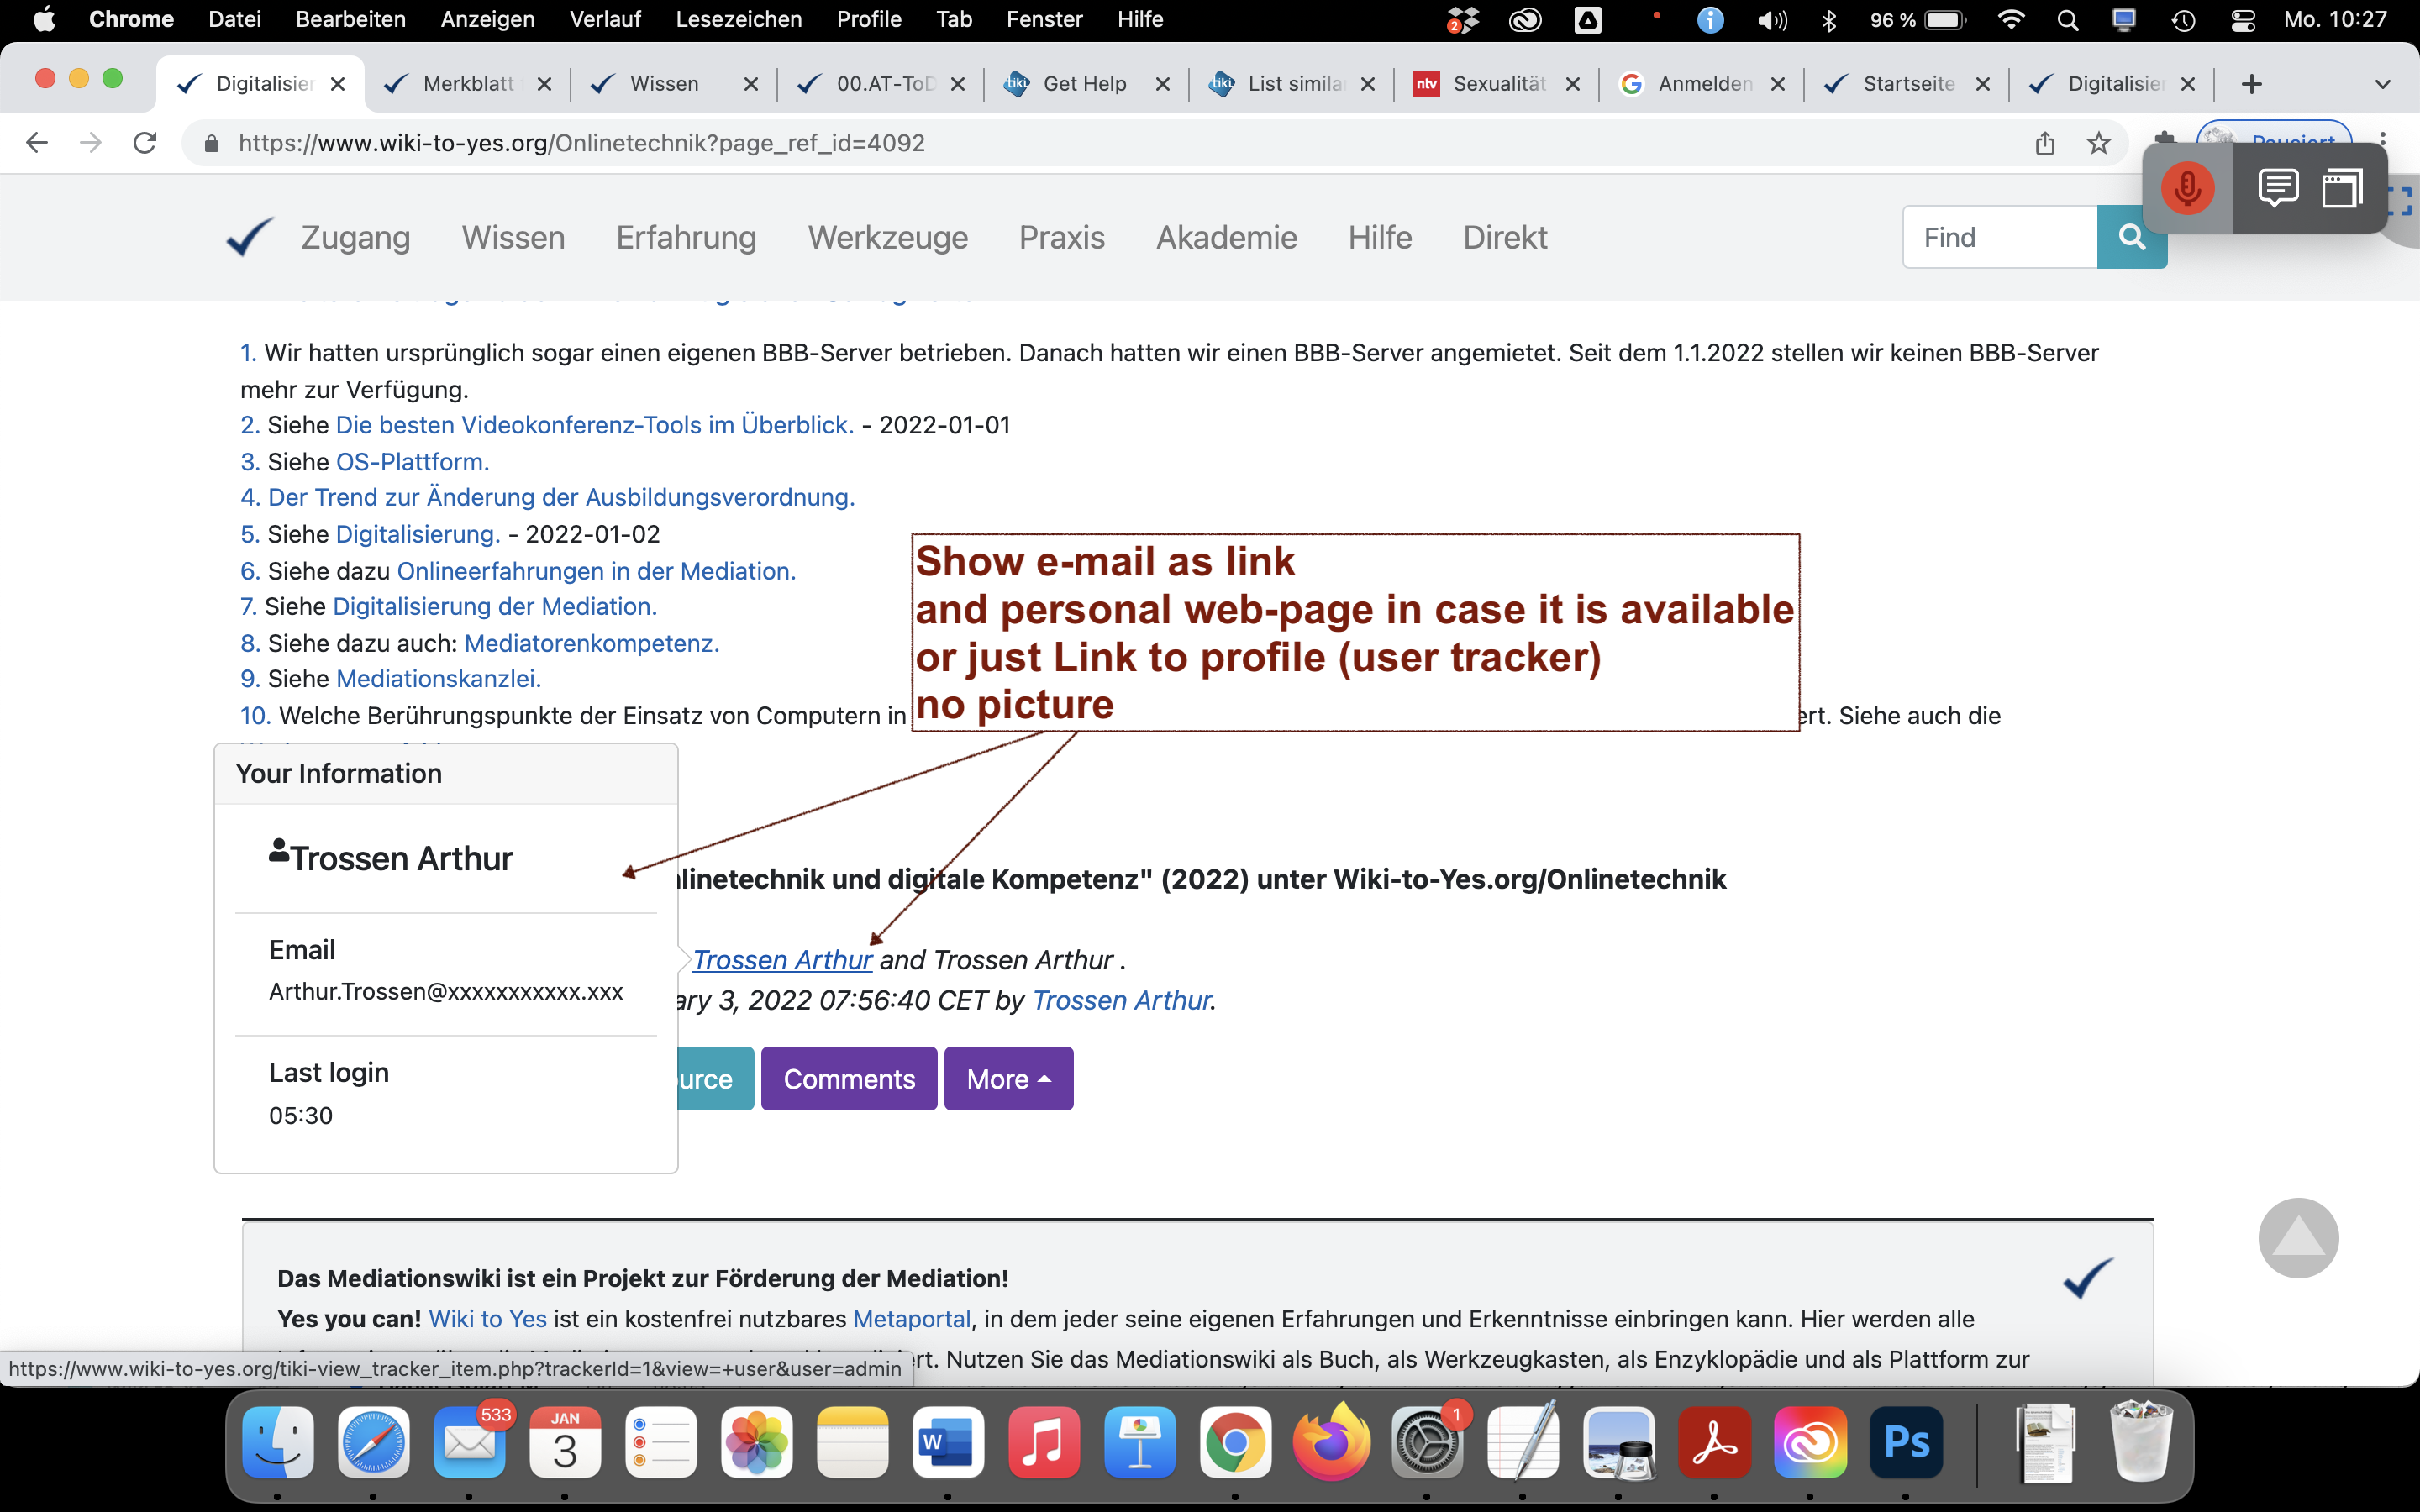Open new tab with plus button
The image size is (2420, 1512).
point(2251,84)
